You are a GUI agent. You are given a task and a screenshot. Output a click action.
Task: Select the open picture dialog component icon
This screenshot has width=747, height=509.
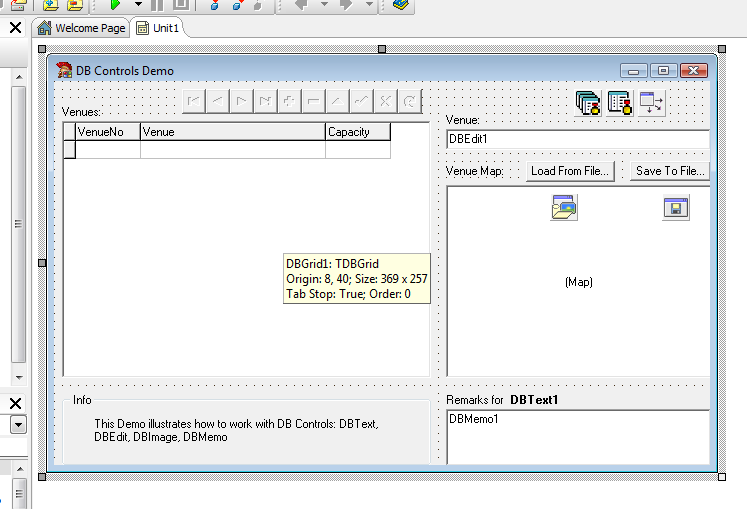click(564, 207)
